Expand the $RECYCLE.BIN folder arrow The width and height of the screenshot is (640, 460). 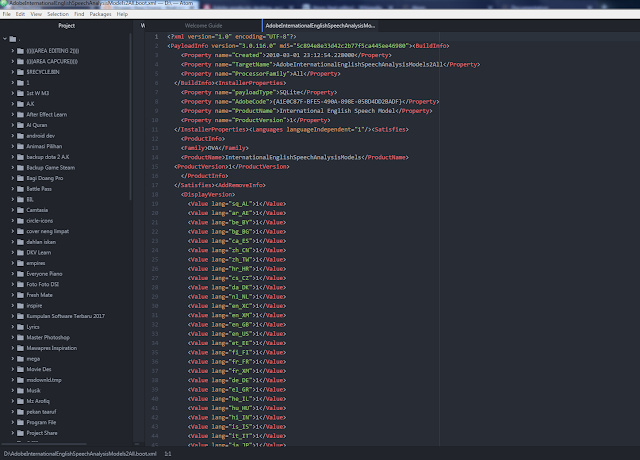coord(13,72)
